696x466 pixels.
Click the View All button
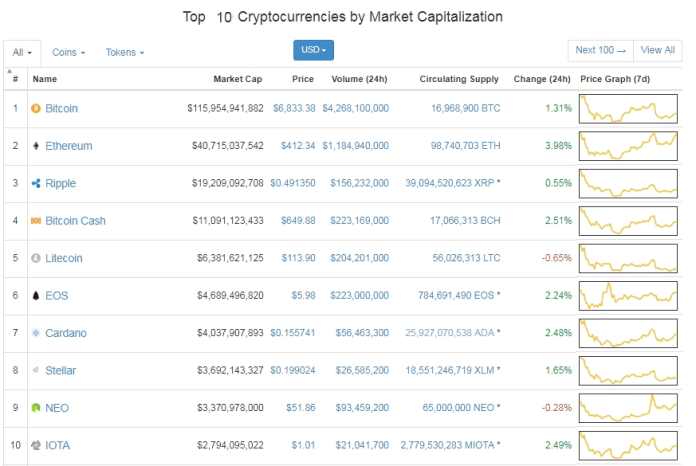point(657,50)
